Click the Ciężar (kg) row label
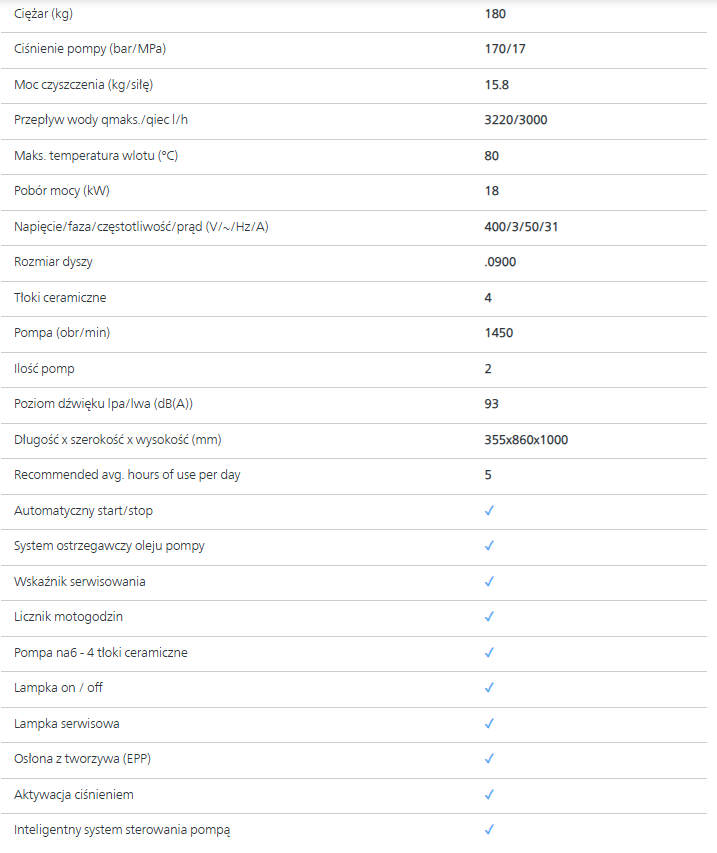This screenshot has width=717, height=853. point(44,14)
